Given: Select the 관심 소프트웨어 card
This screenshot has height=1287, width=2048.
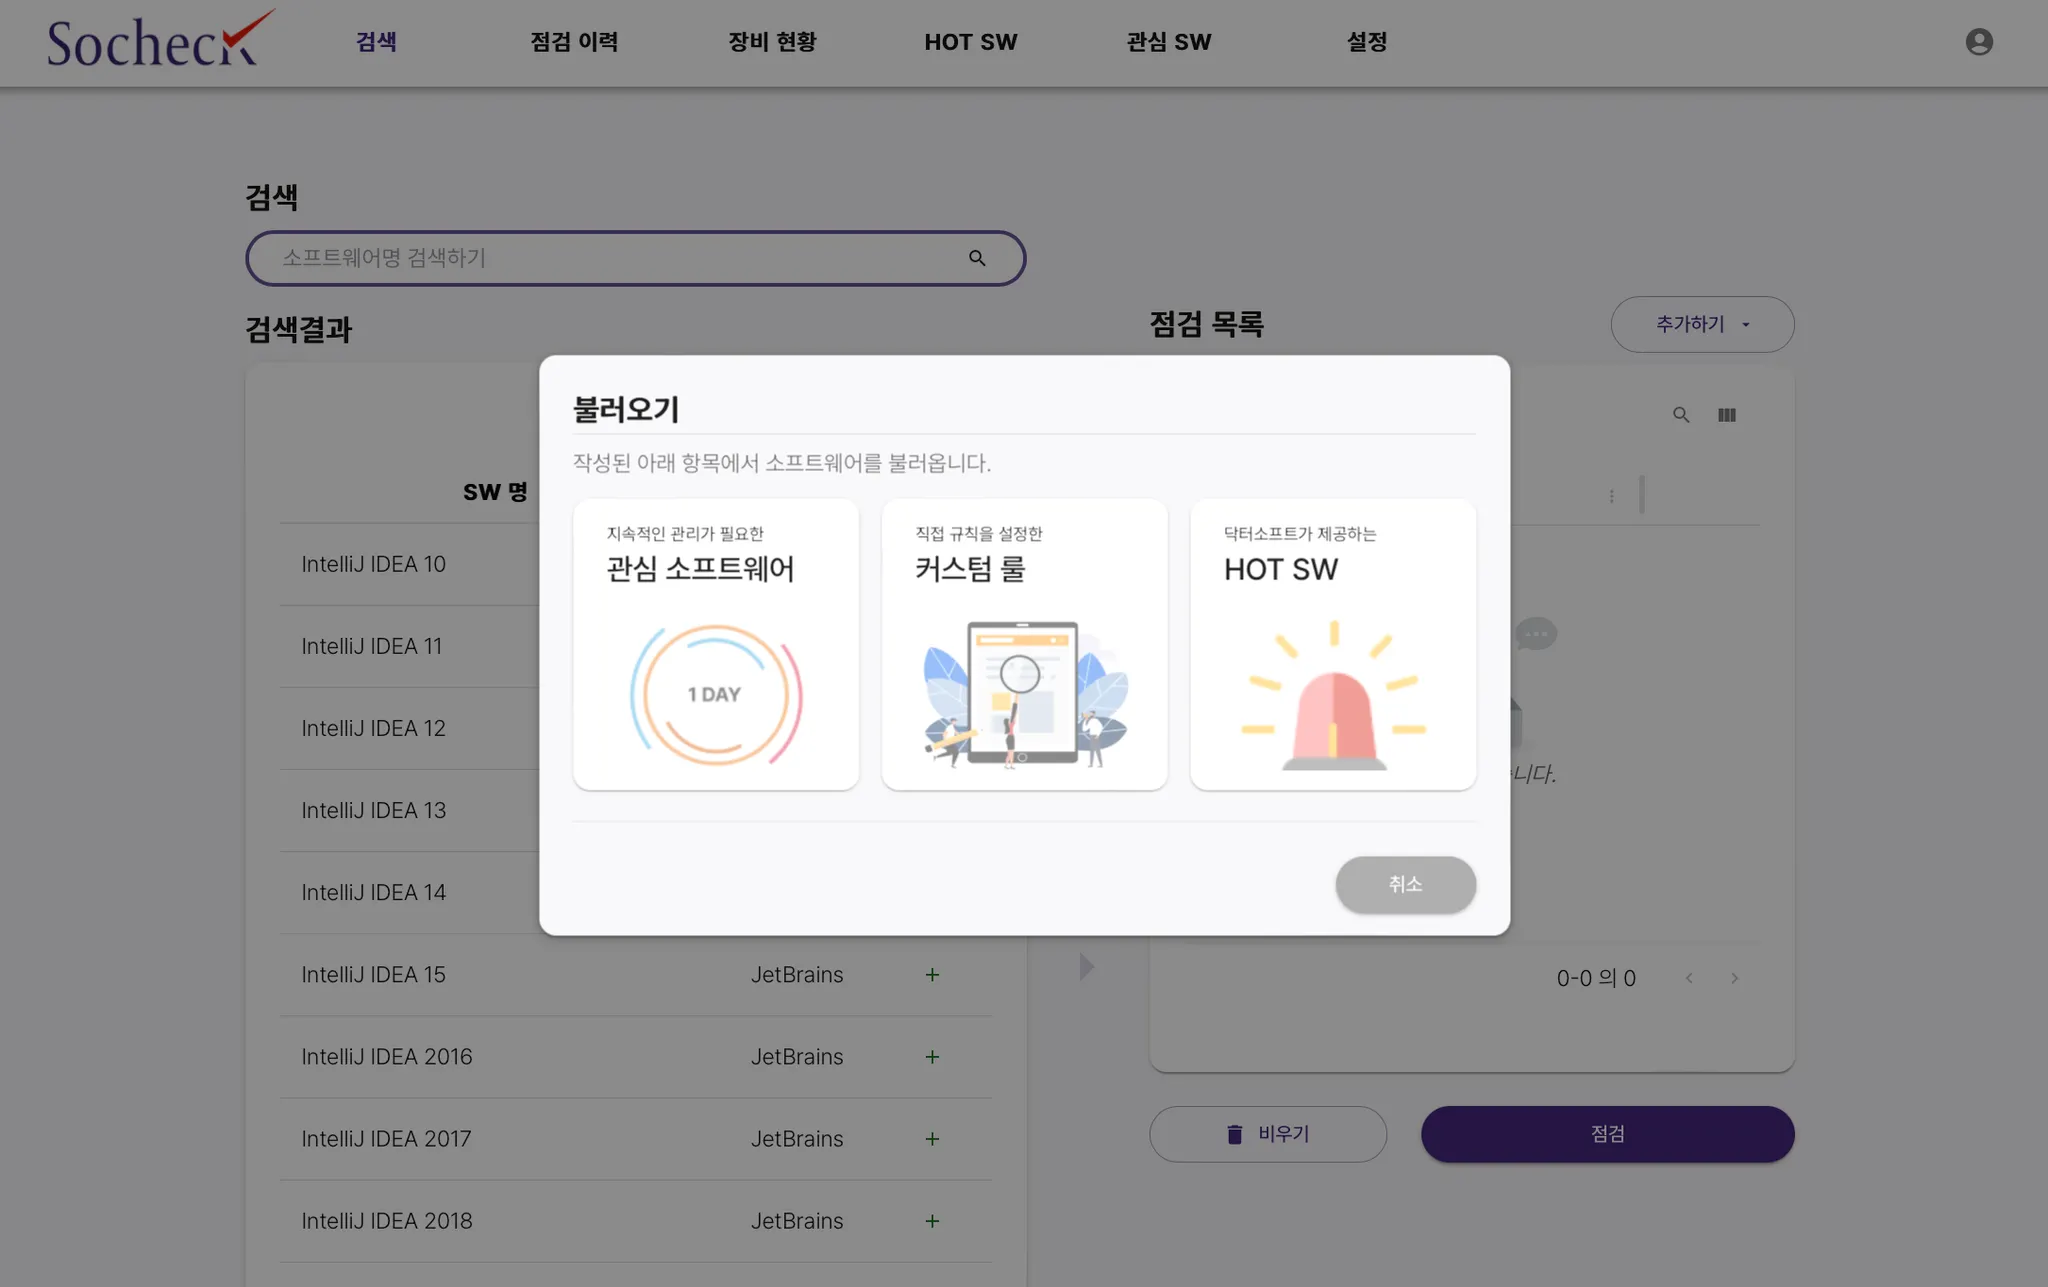Looking at the screenshot, I should 716,645.
